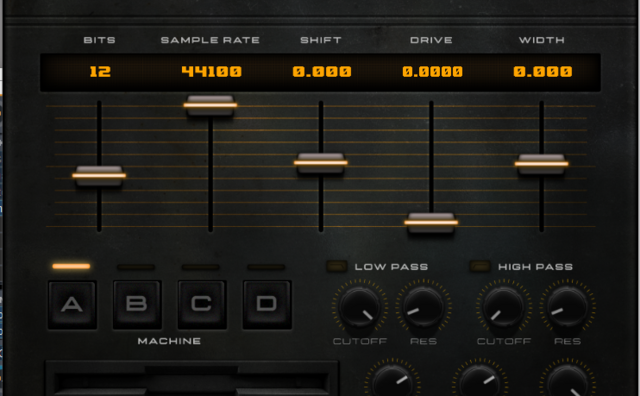Enable the Low Pass filter toggle
The image size is (640, 396).
point(337,266)
